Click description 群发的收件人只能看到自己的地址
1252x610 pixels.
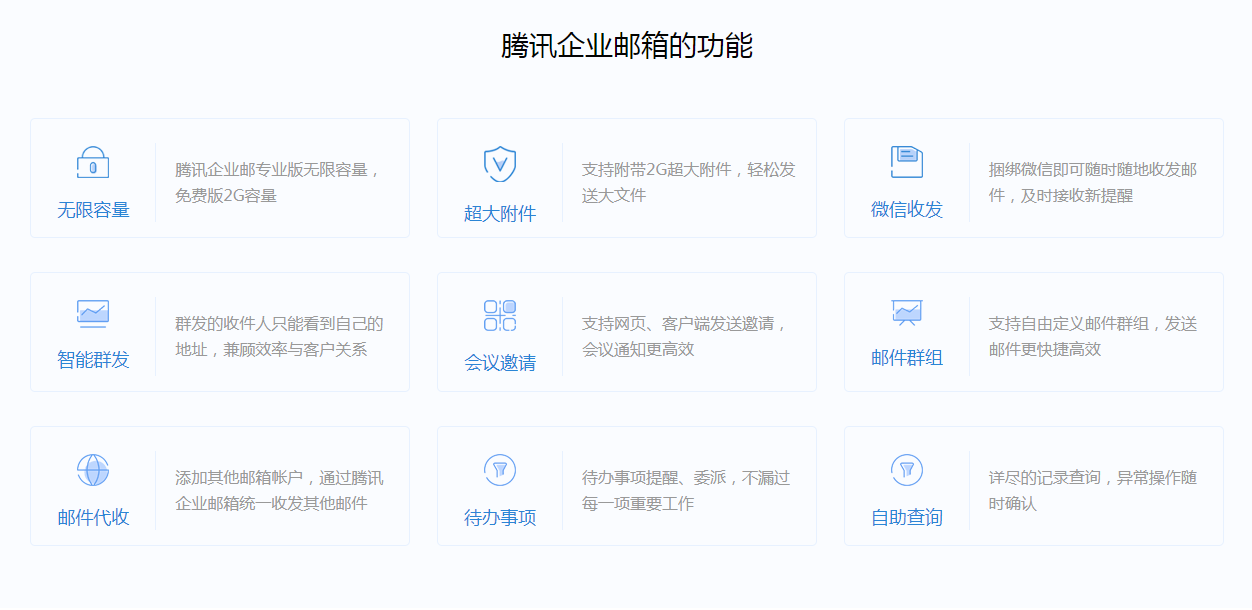(279, 337)
